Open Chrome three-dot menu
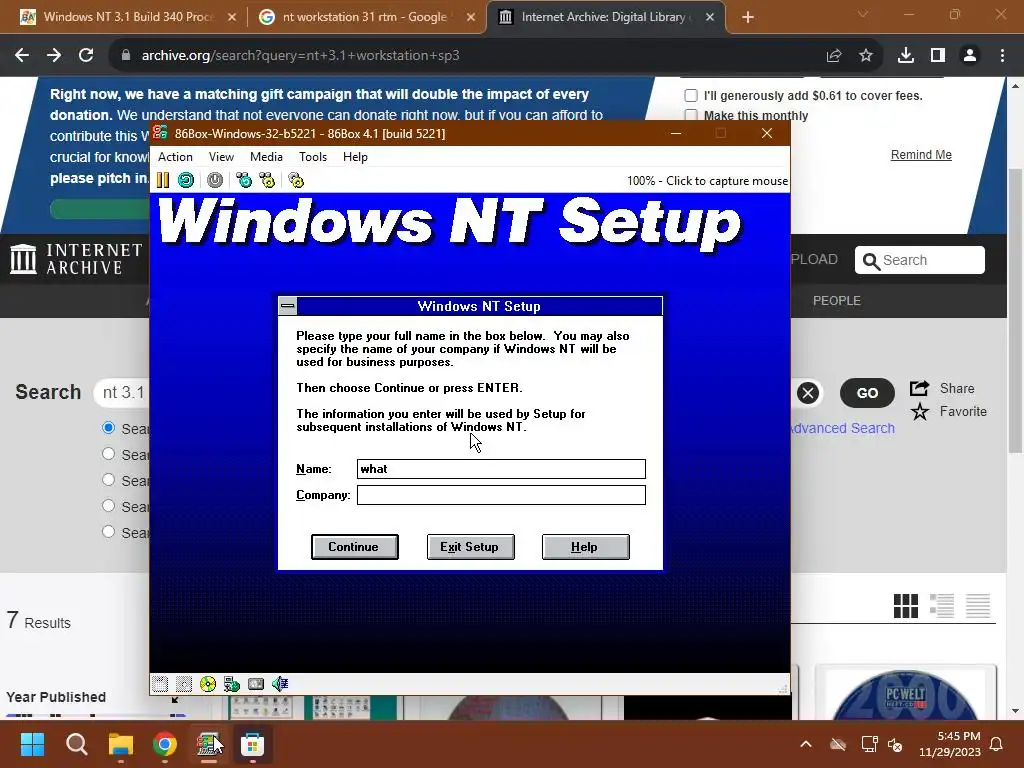Viewport: 1024px width, 768px height. pyautogui.click(x=1002, y=56)
